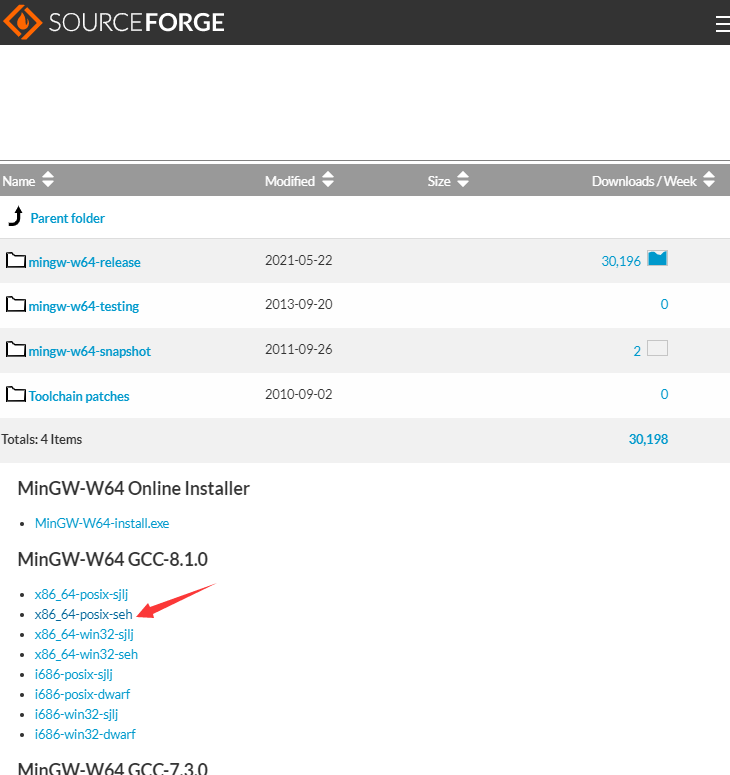Click the folder icon beside Toolchain patches
This screenshot has width=730, height=775.
point(15,395)
